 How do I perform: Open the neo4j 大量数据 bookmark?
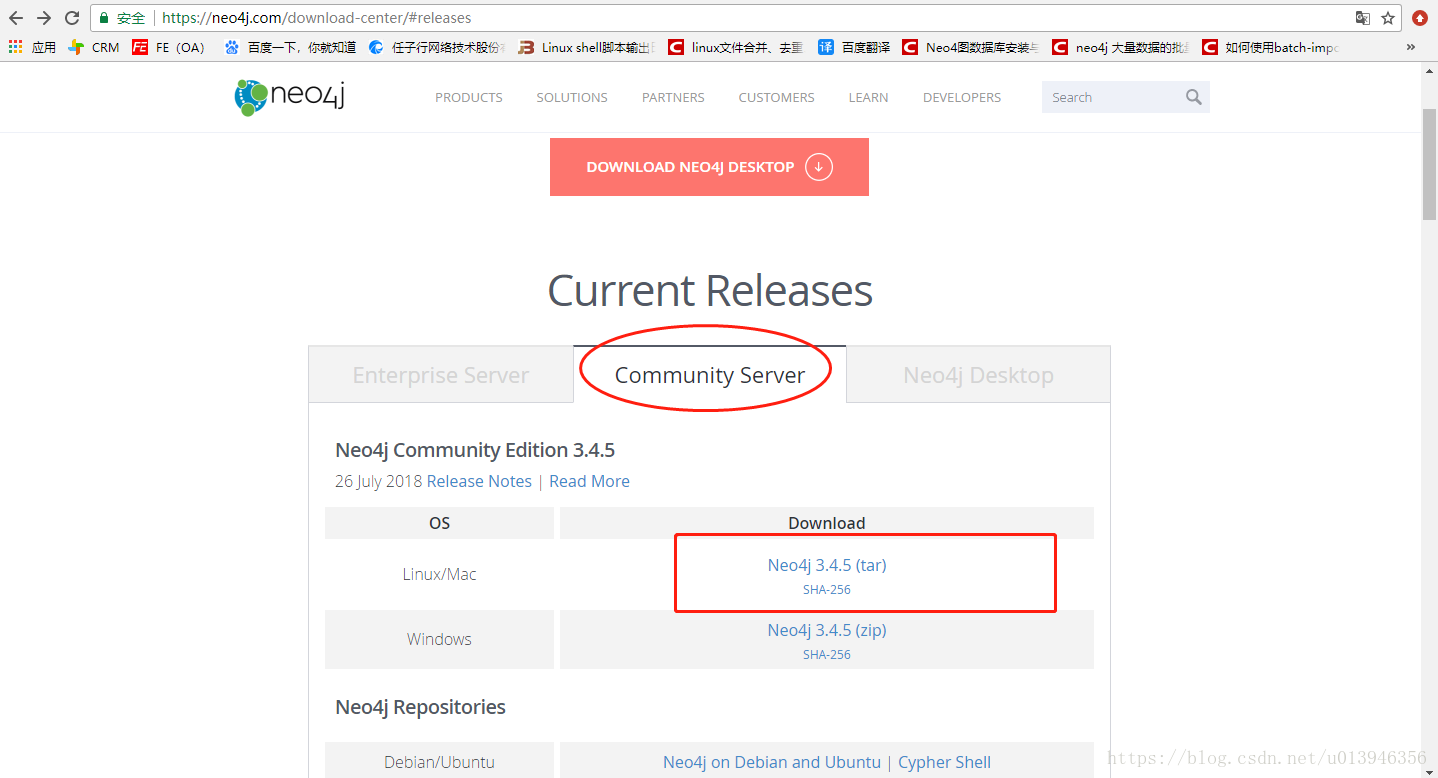click(x=1120, y=47)
